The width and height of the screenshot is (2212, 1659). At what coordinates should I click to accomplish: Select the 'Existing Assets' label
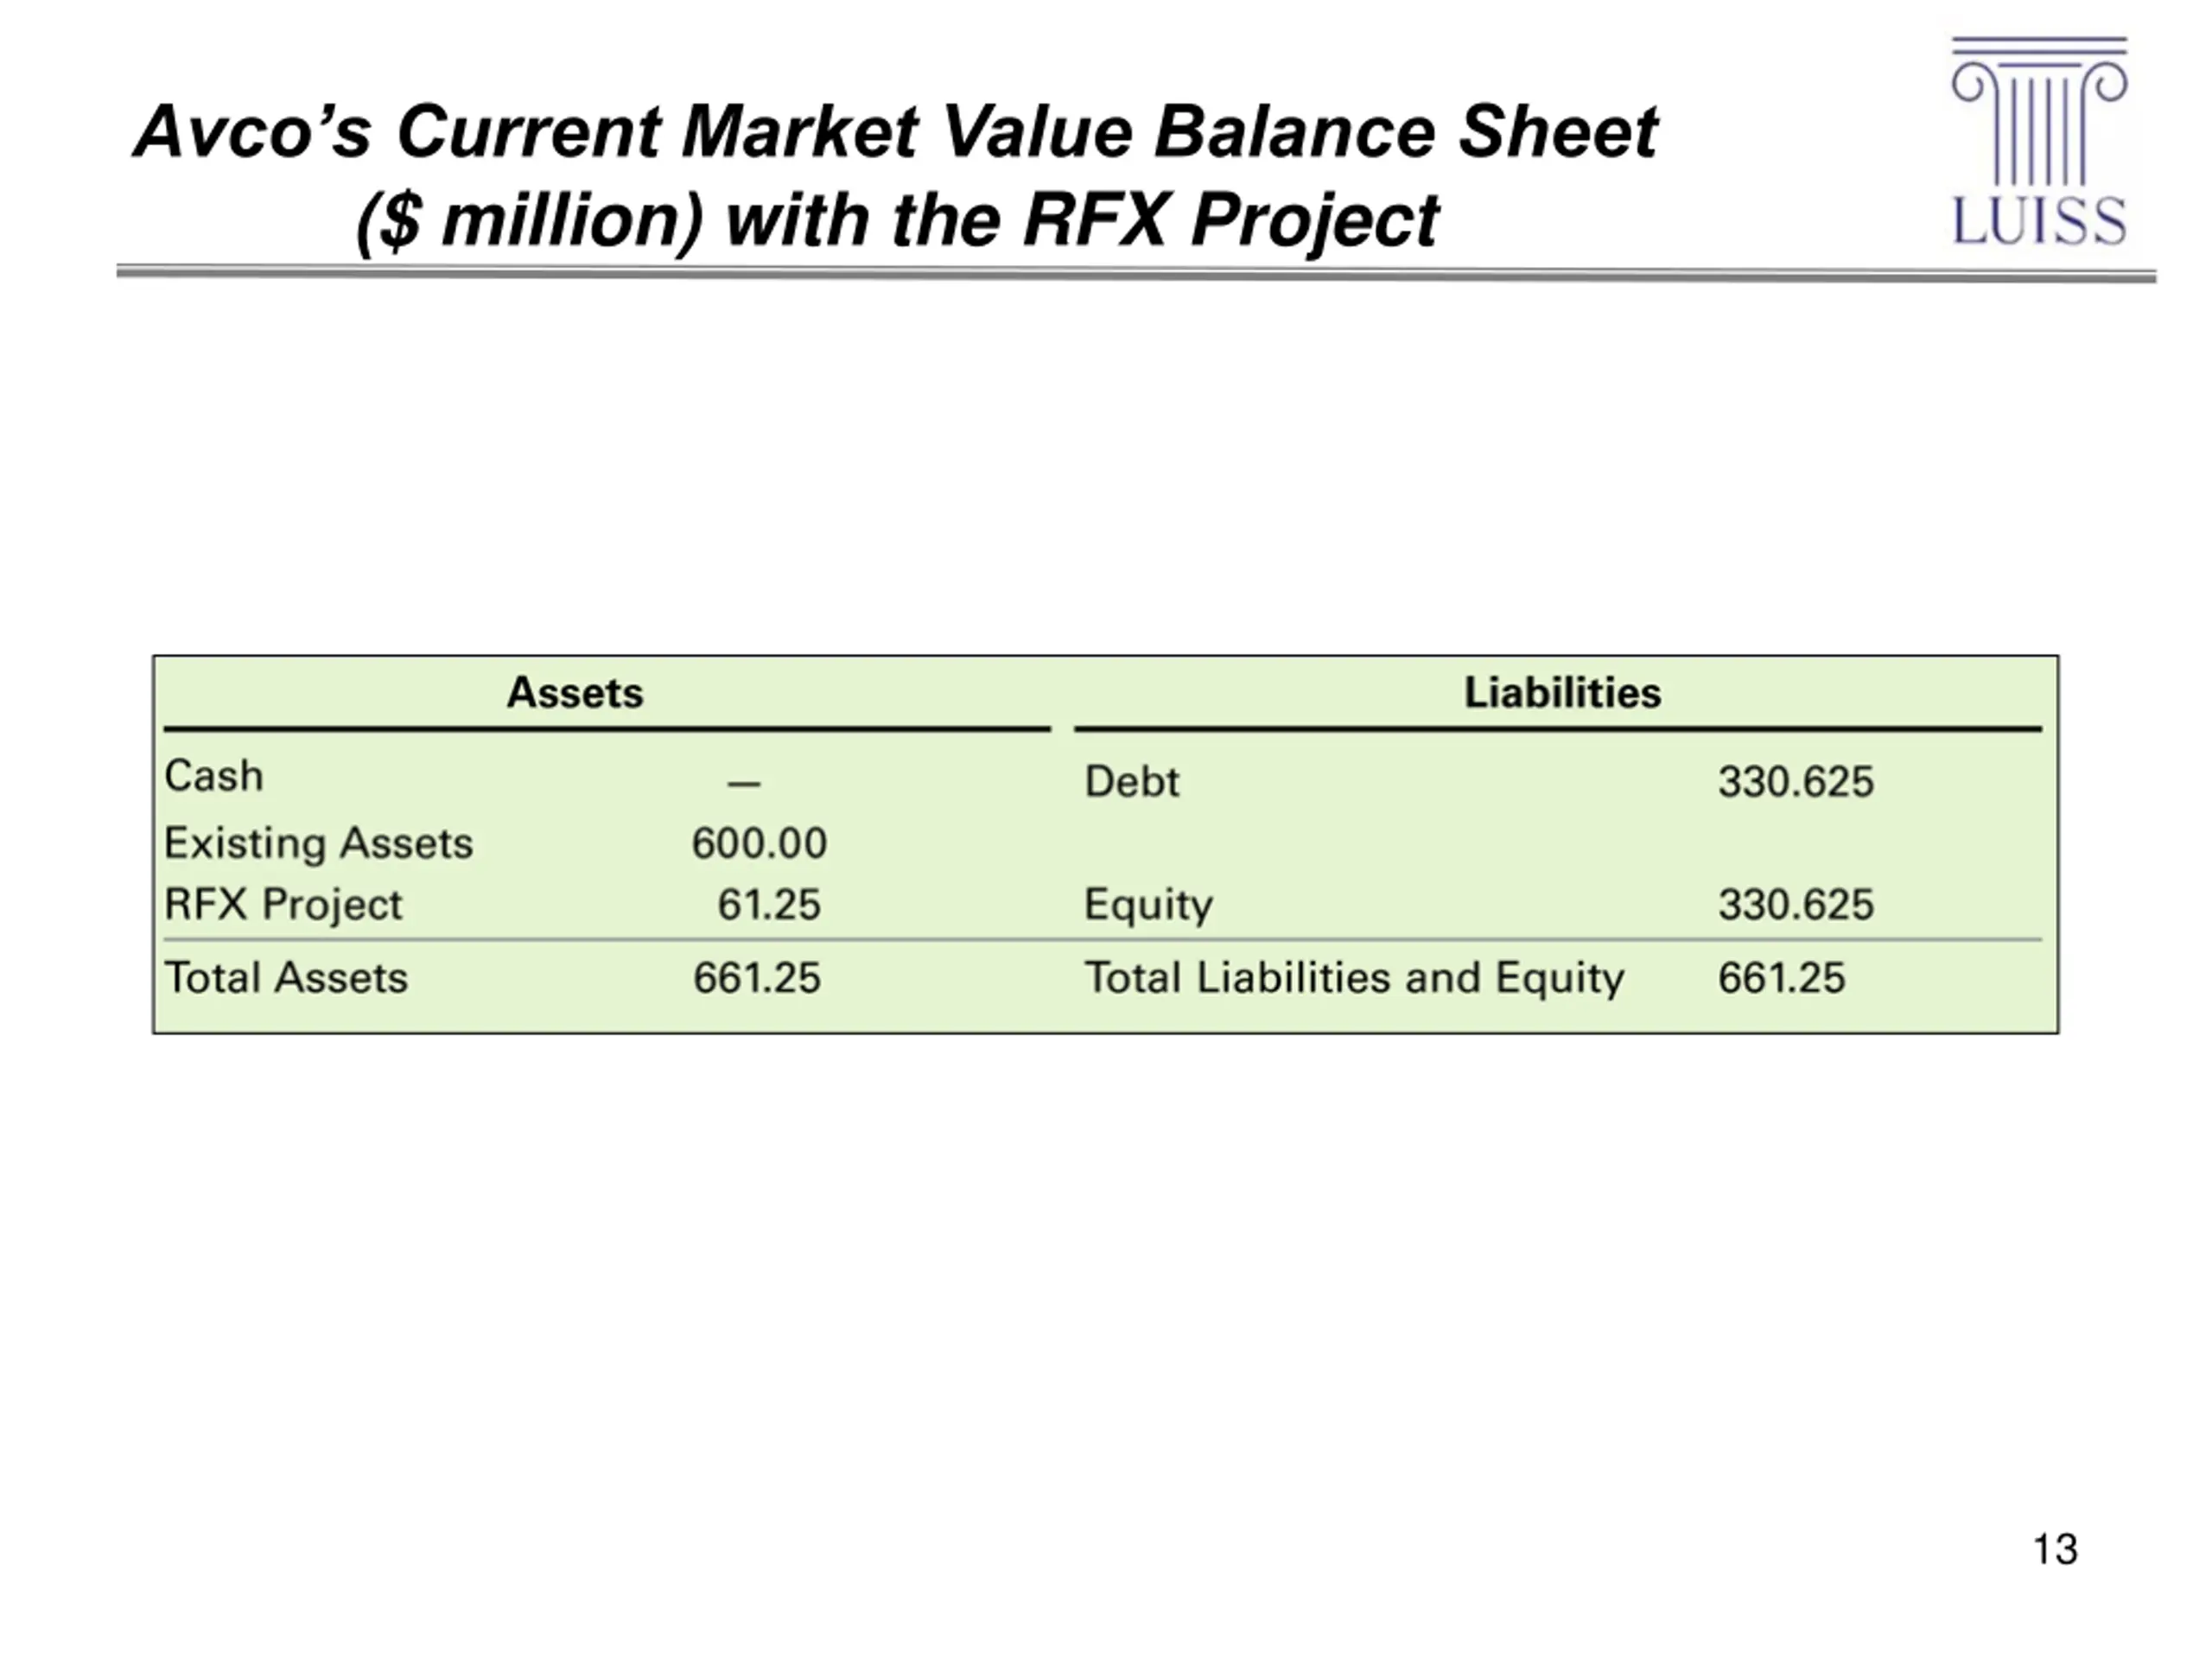pos(318,843)
